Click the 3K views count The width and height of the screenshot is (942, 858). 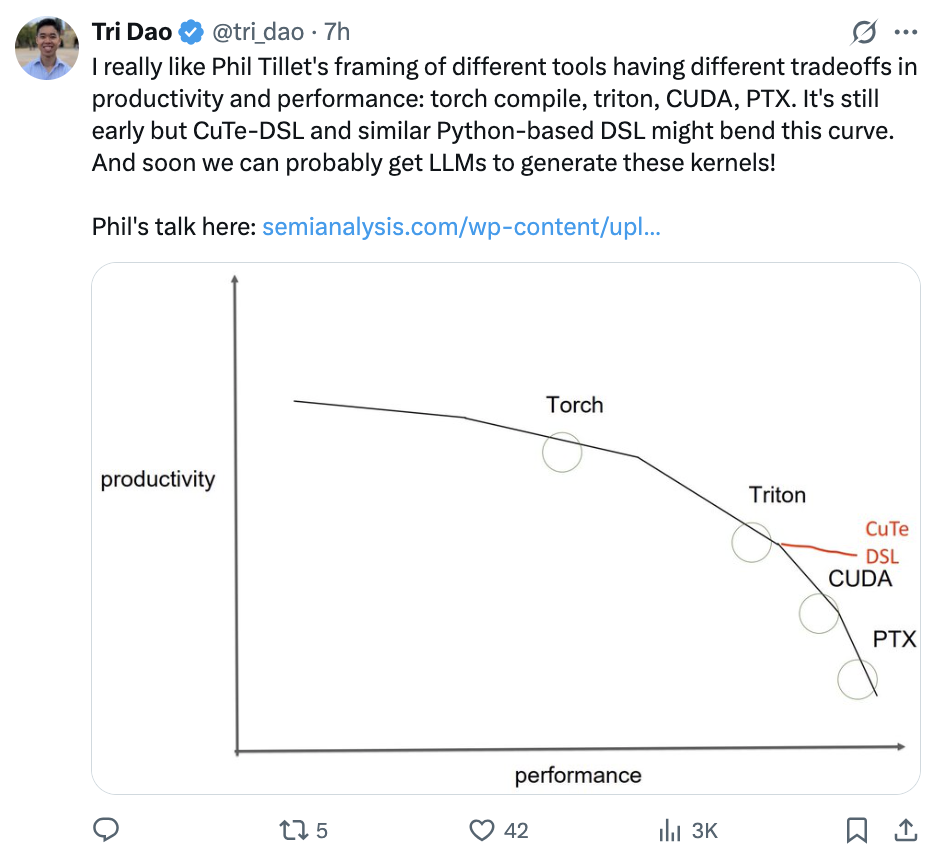click(705, 831)
